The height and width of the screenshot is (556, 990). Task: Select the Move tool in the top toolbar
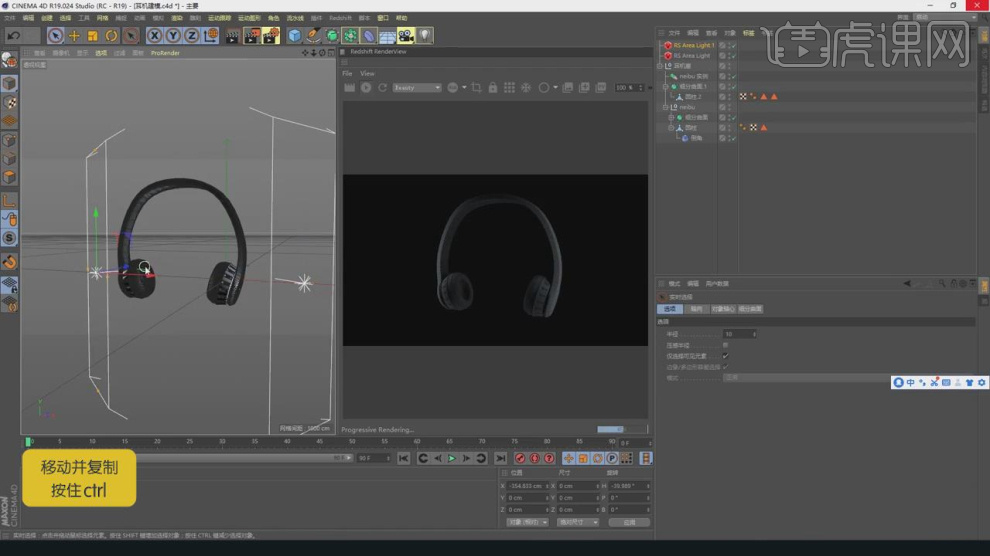pyautogui.click(x=74, y=36)
